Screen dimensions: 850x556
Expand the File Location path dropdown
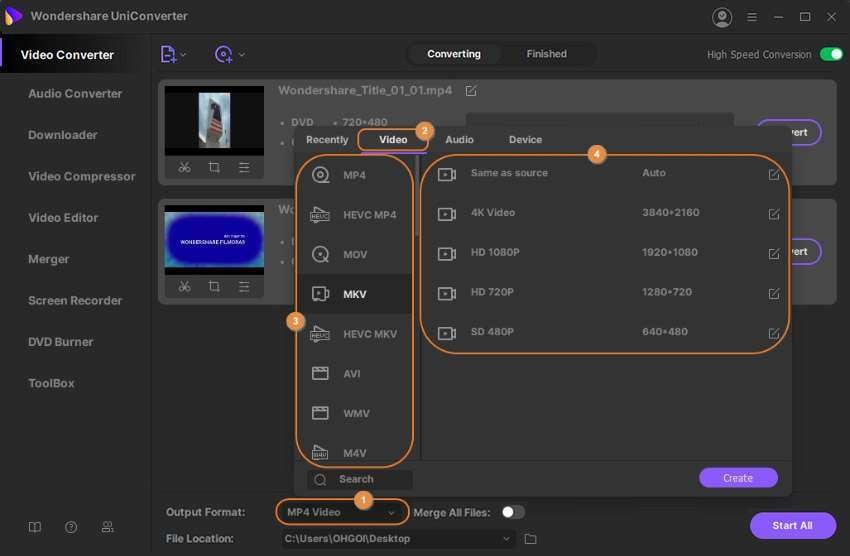coord(507,539)
